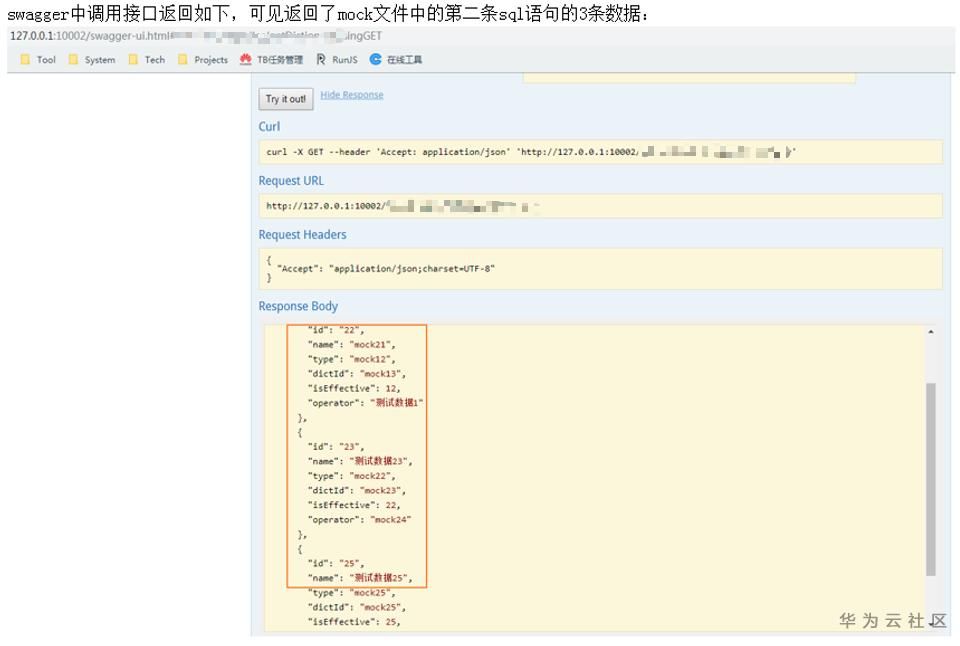Select the curl command text box
Viewport: 960px width, 646px height.
click(601, 152)
